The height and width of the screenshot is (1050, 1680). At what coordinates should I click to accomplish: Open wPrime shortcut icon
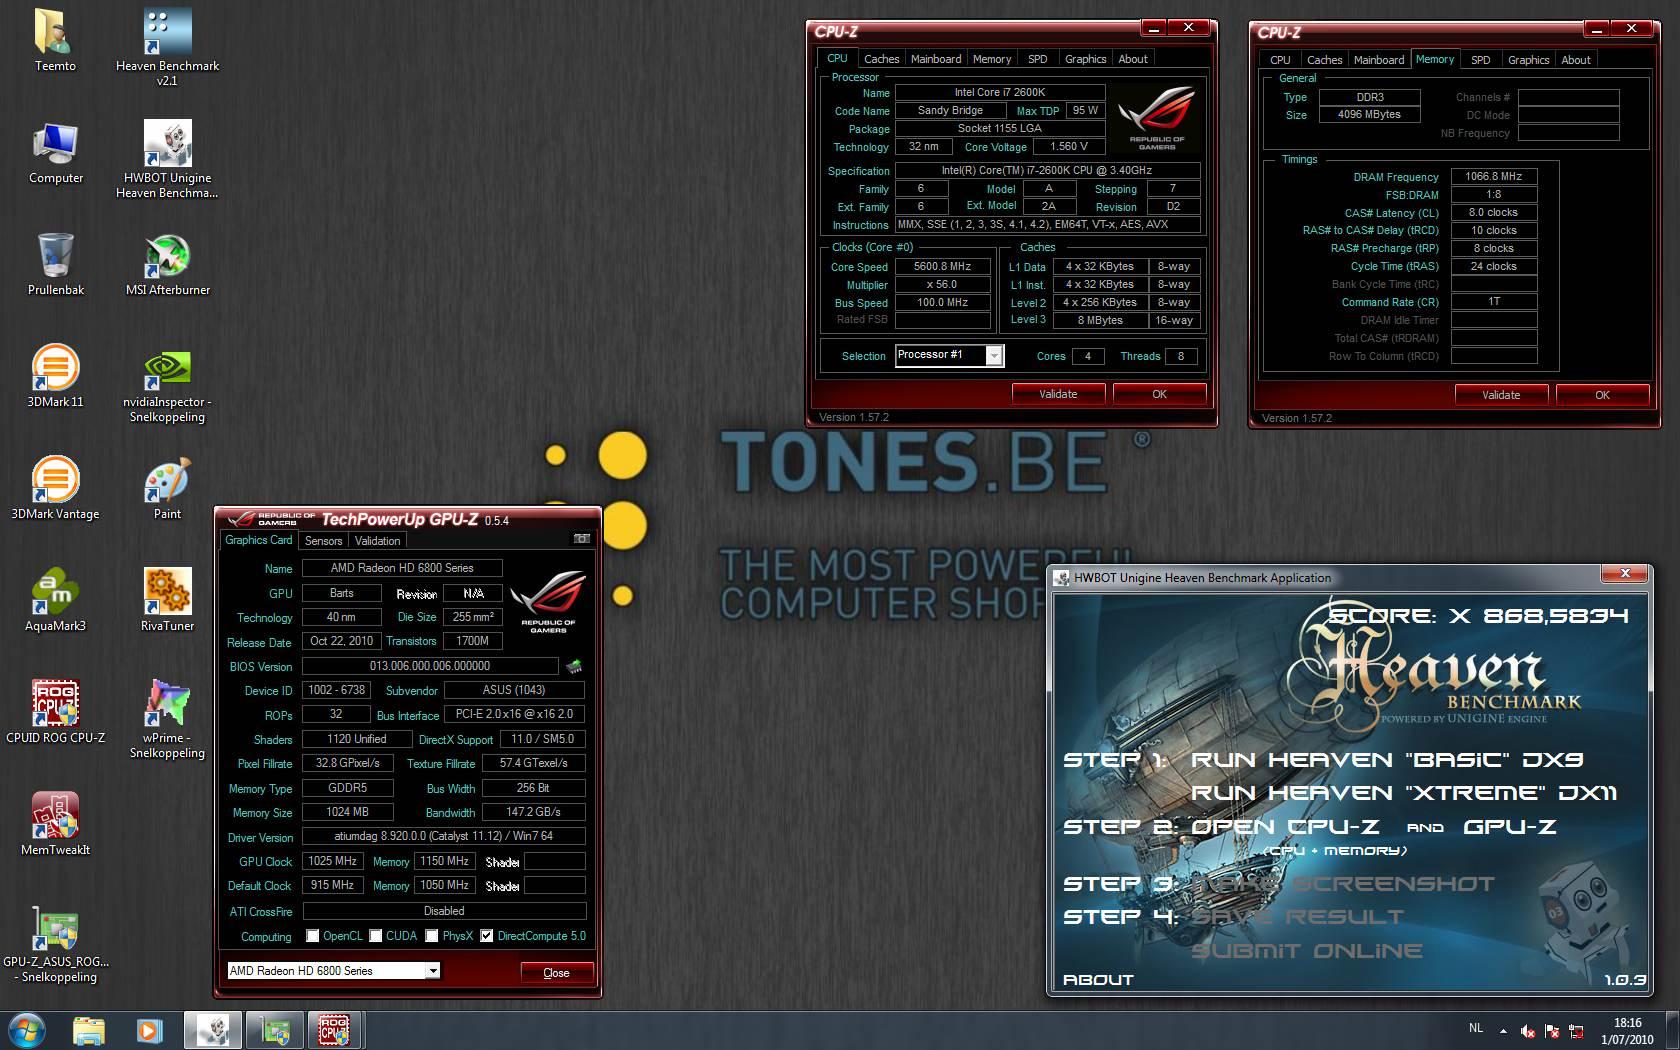click(167, 719)
